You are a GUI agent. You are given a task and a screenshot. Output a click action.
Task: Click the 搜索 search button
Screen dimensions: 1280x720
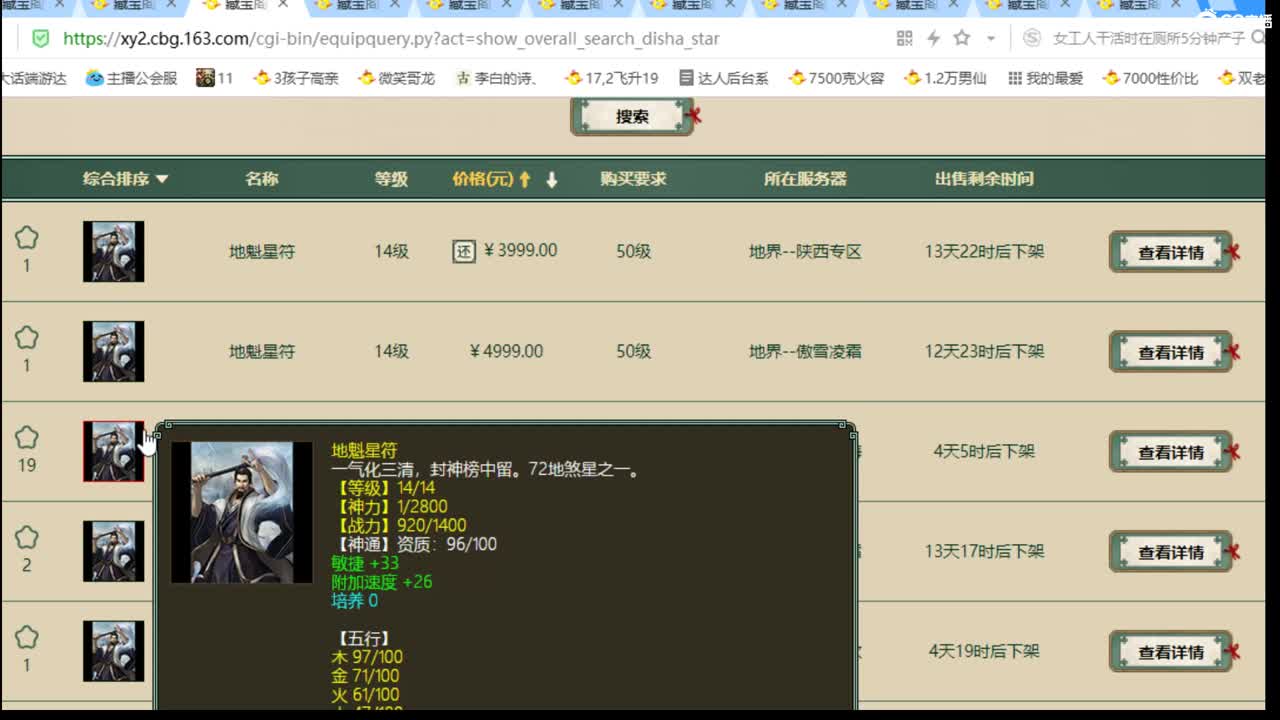click(x=632, y=117)
